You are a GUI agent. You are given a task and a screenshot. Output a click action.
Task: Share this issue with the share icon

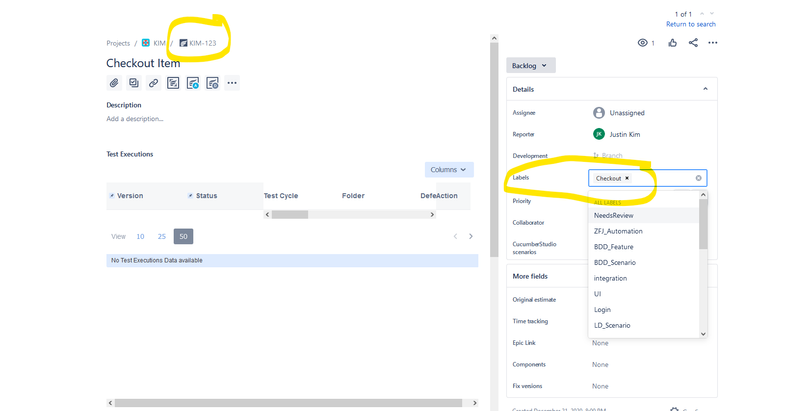pyautogui.click(x=693, y=43)
